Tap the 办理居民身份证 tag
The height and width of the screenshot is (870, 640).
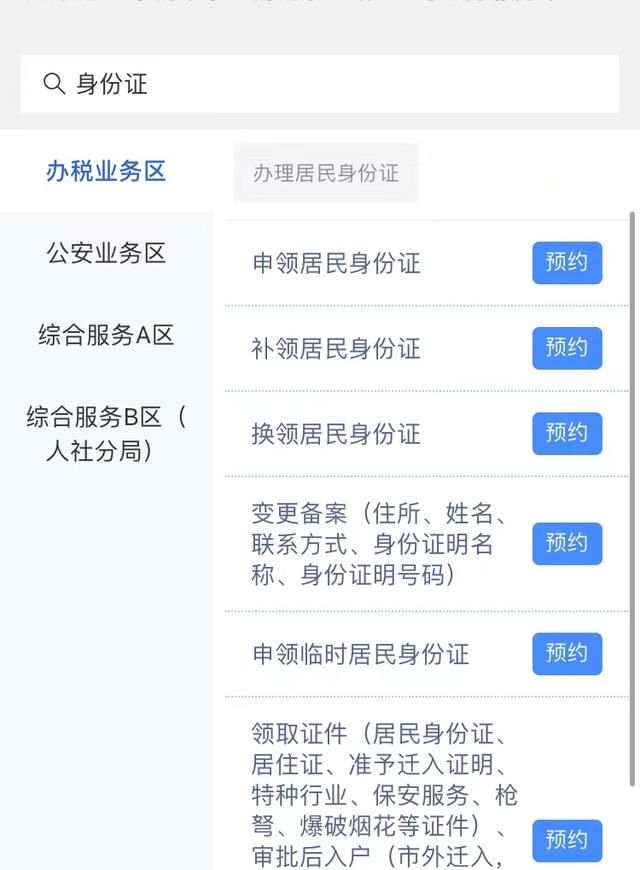326,173
